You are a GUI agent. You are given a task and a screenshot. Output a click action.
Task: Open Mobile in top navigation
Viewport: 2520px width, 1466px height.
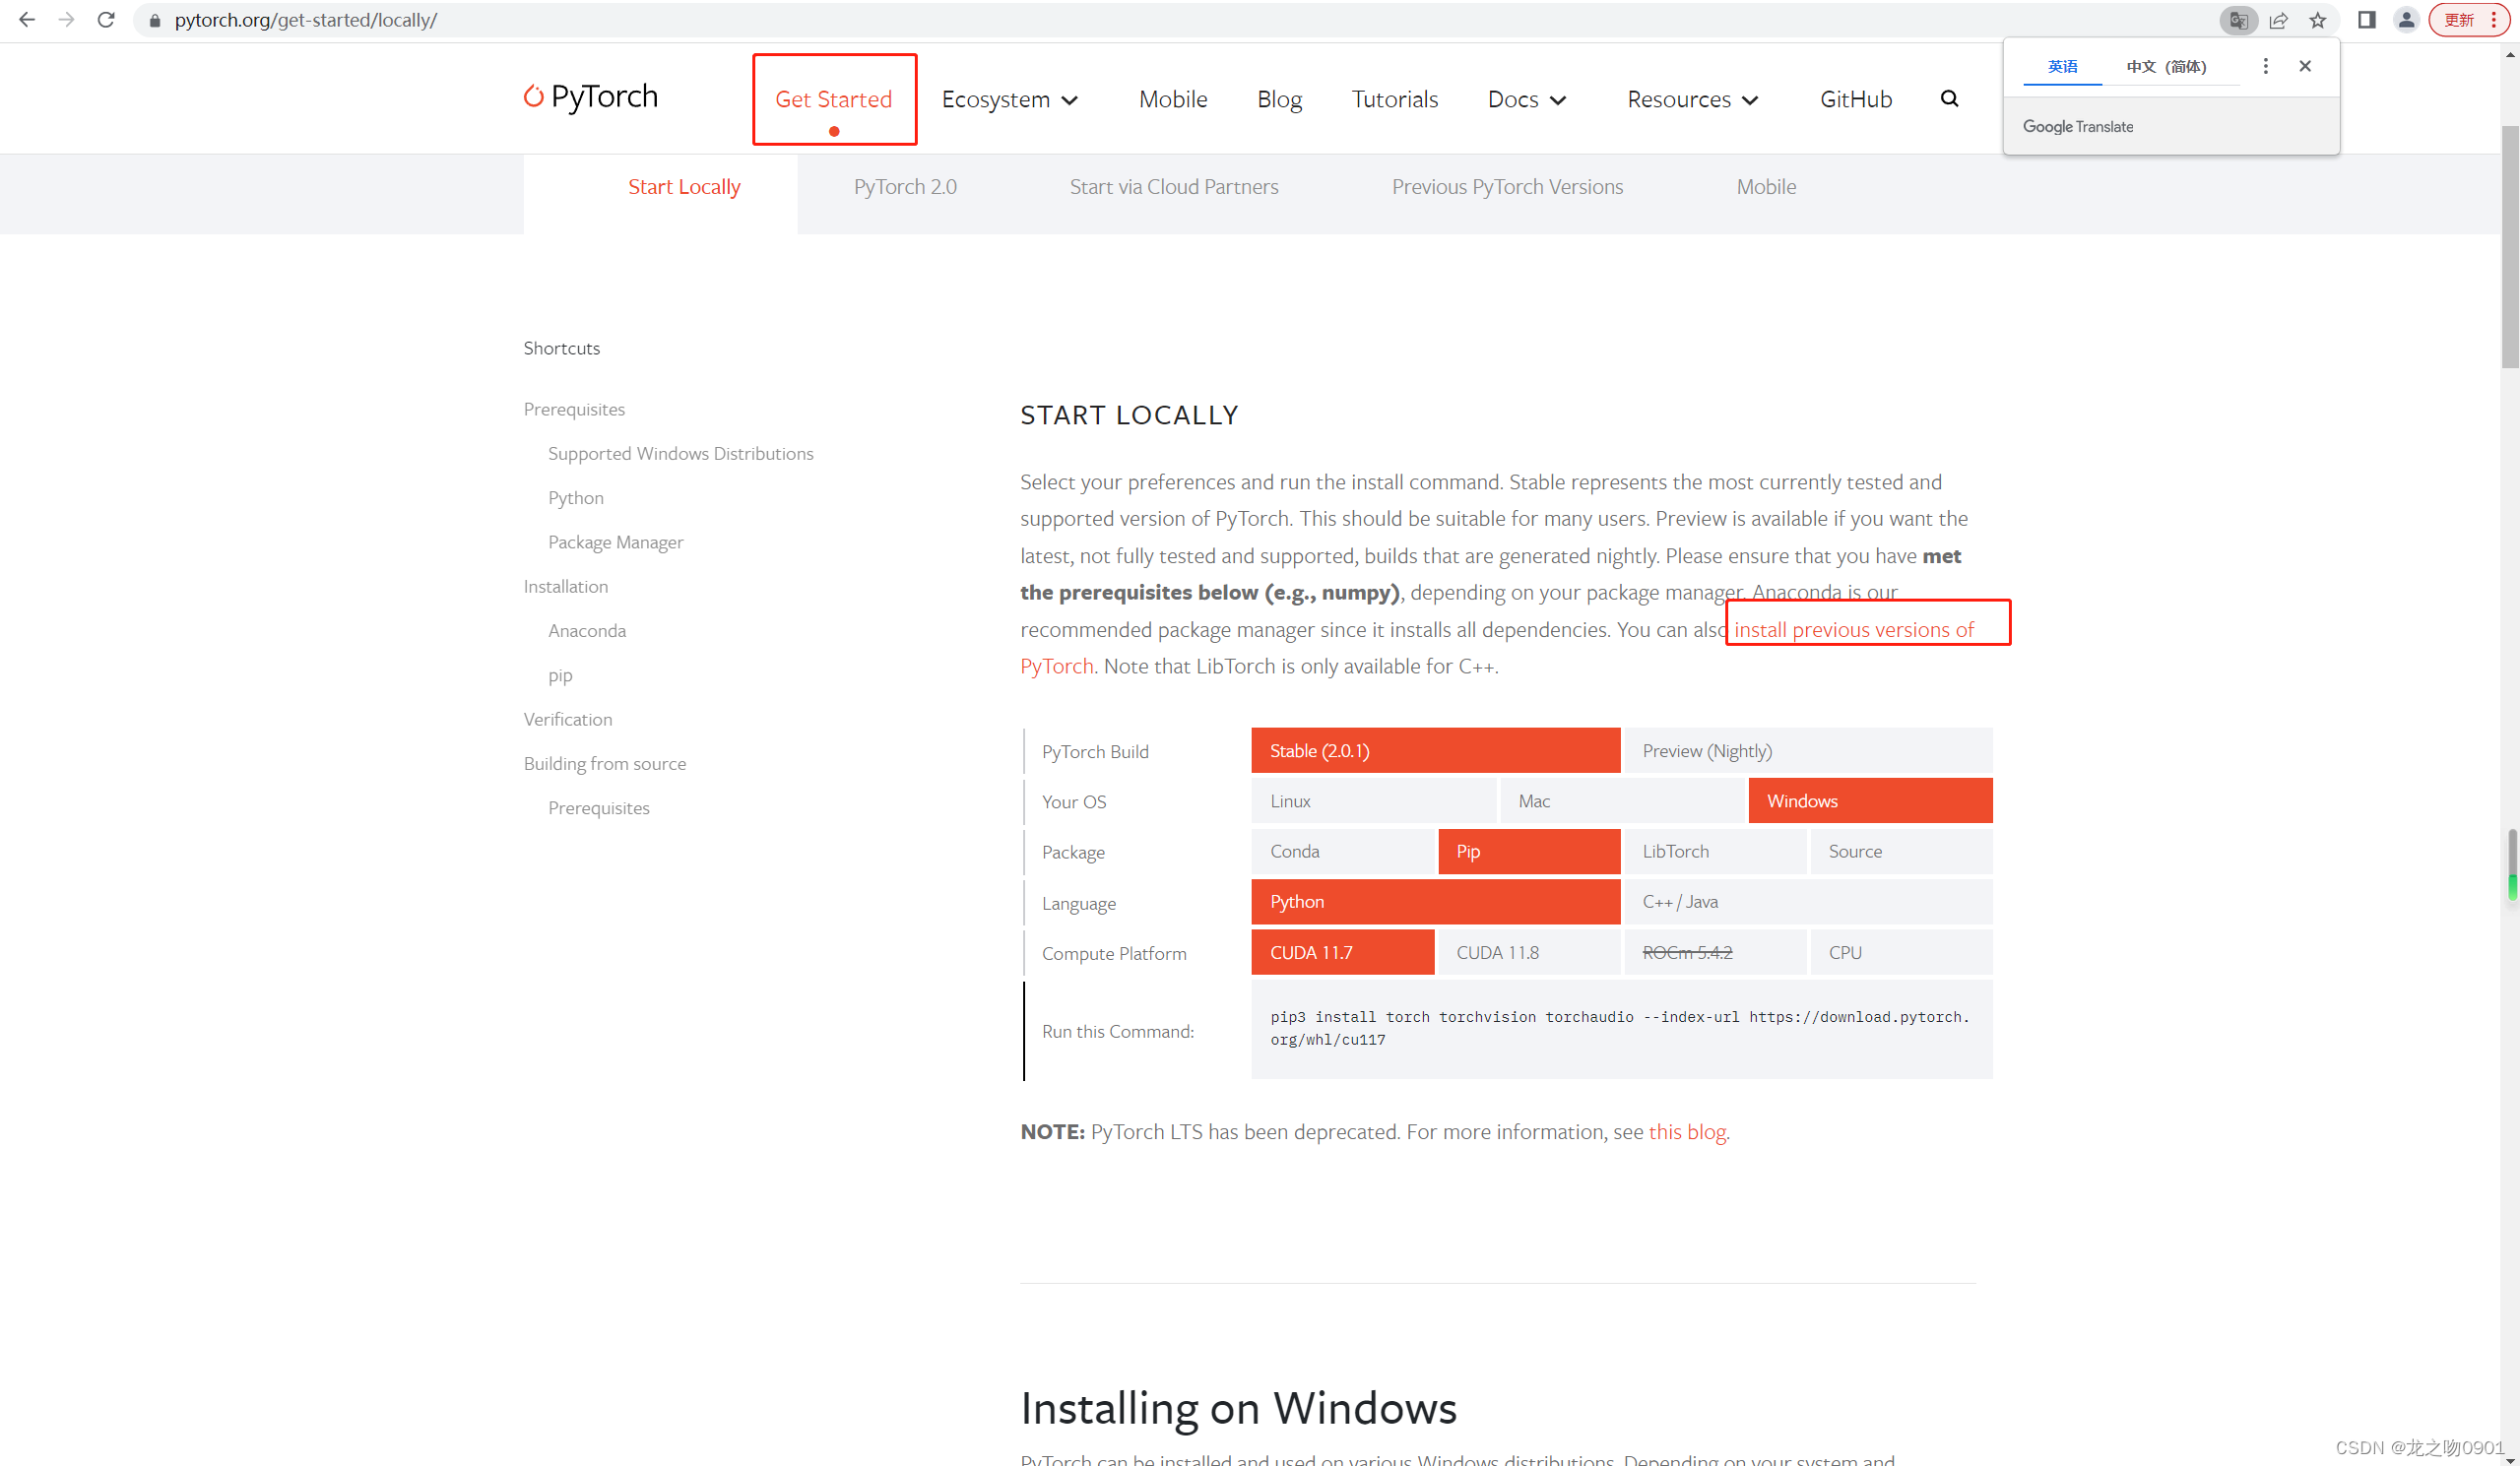click(1173, 99)
